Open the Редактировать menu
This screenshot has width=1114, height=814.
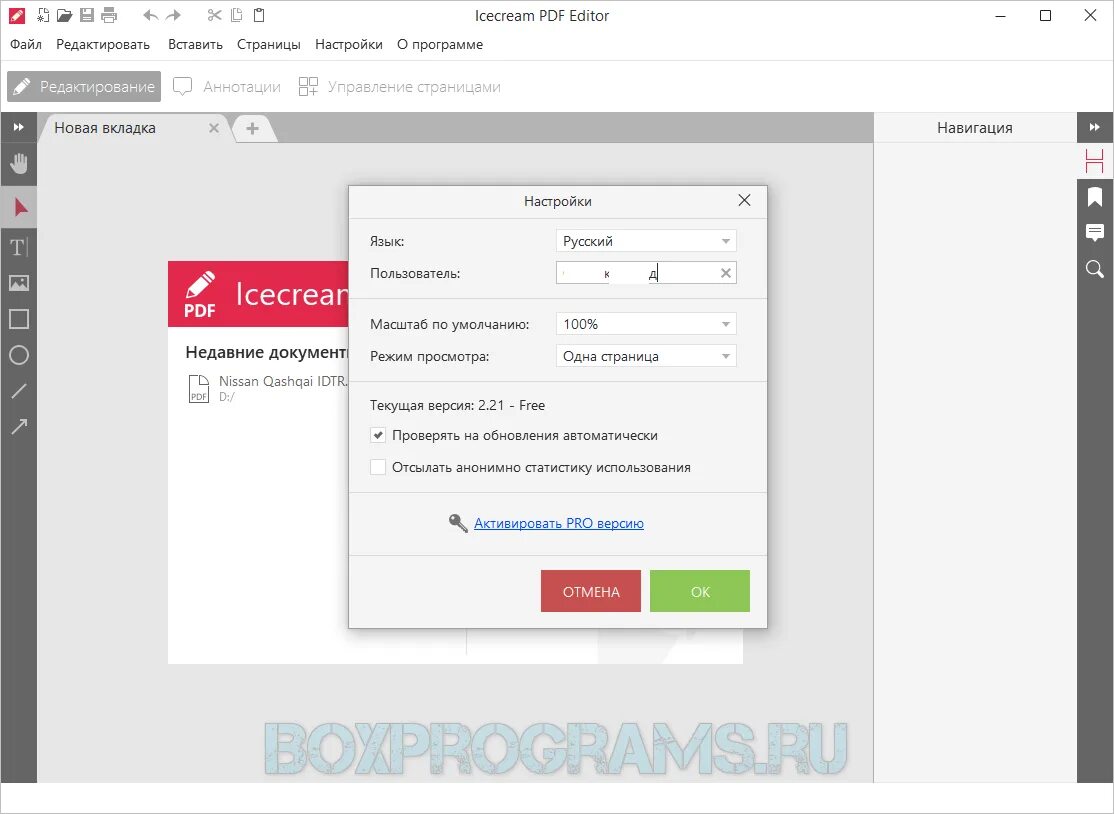point(103,44)
